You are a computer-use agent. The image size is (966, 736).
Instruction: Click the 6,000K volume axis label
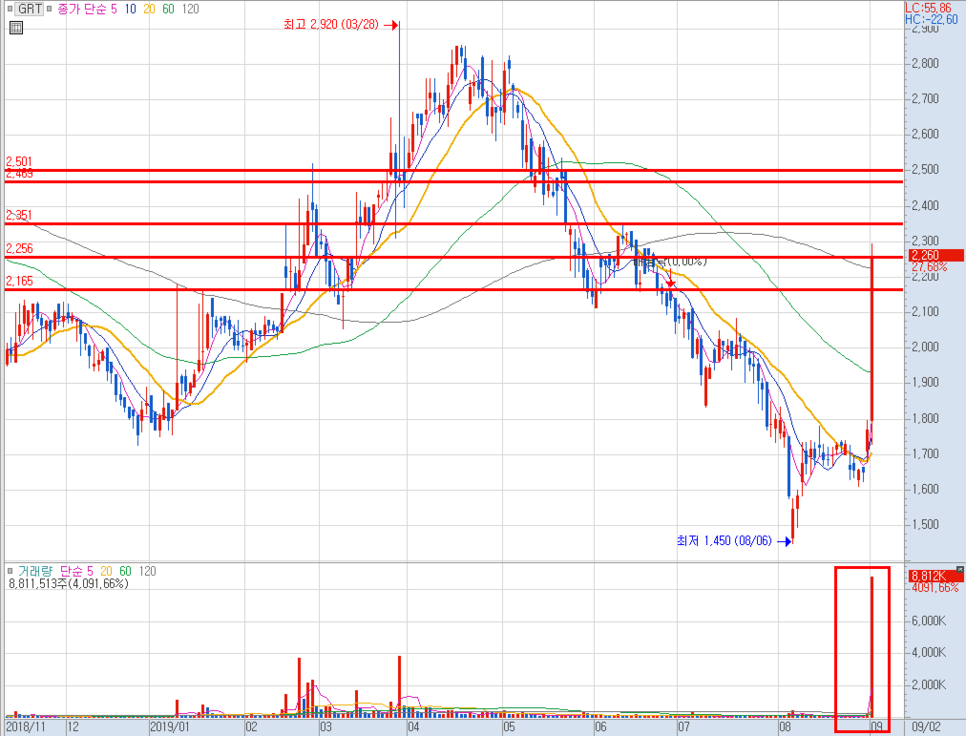[928, 620]
